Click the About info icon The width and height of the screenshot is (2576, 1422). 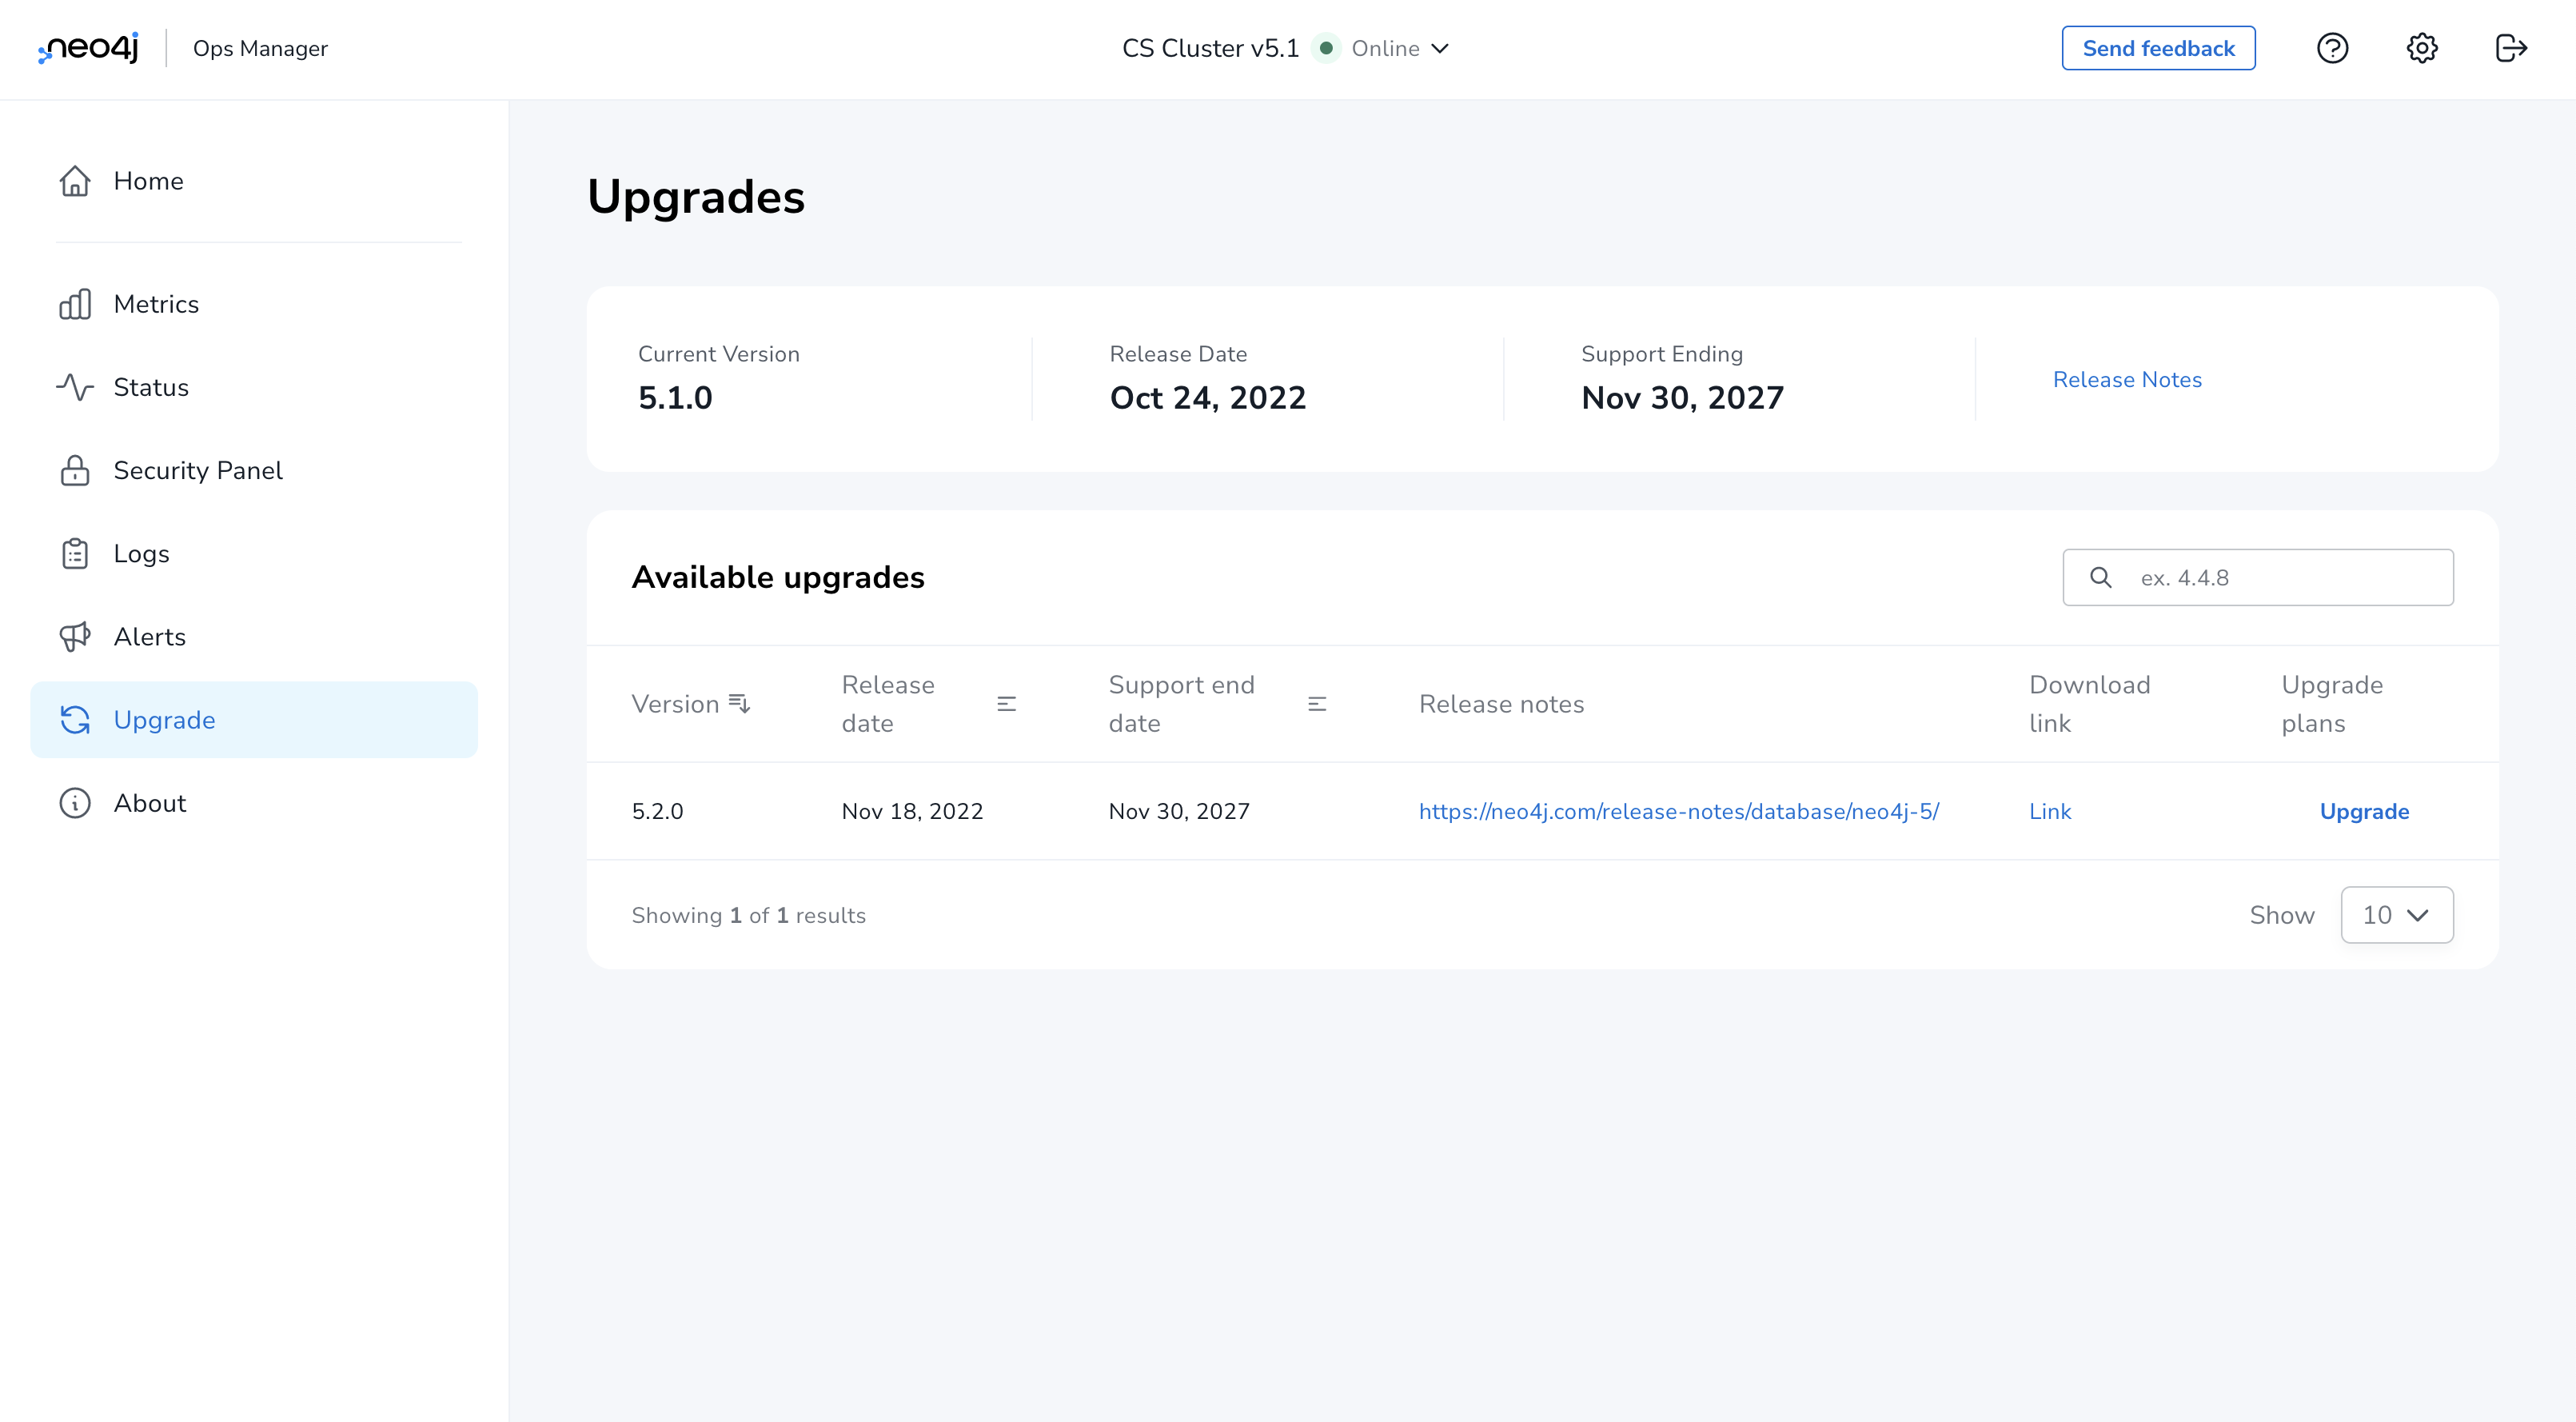click(x=75, y=803)
